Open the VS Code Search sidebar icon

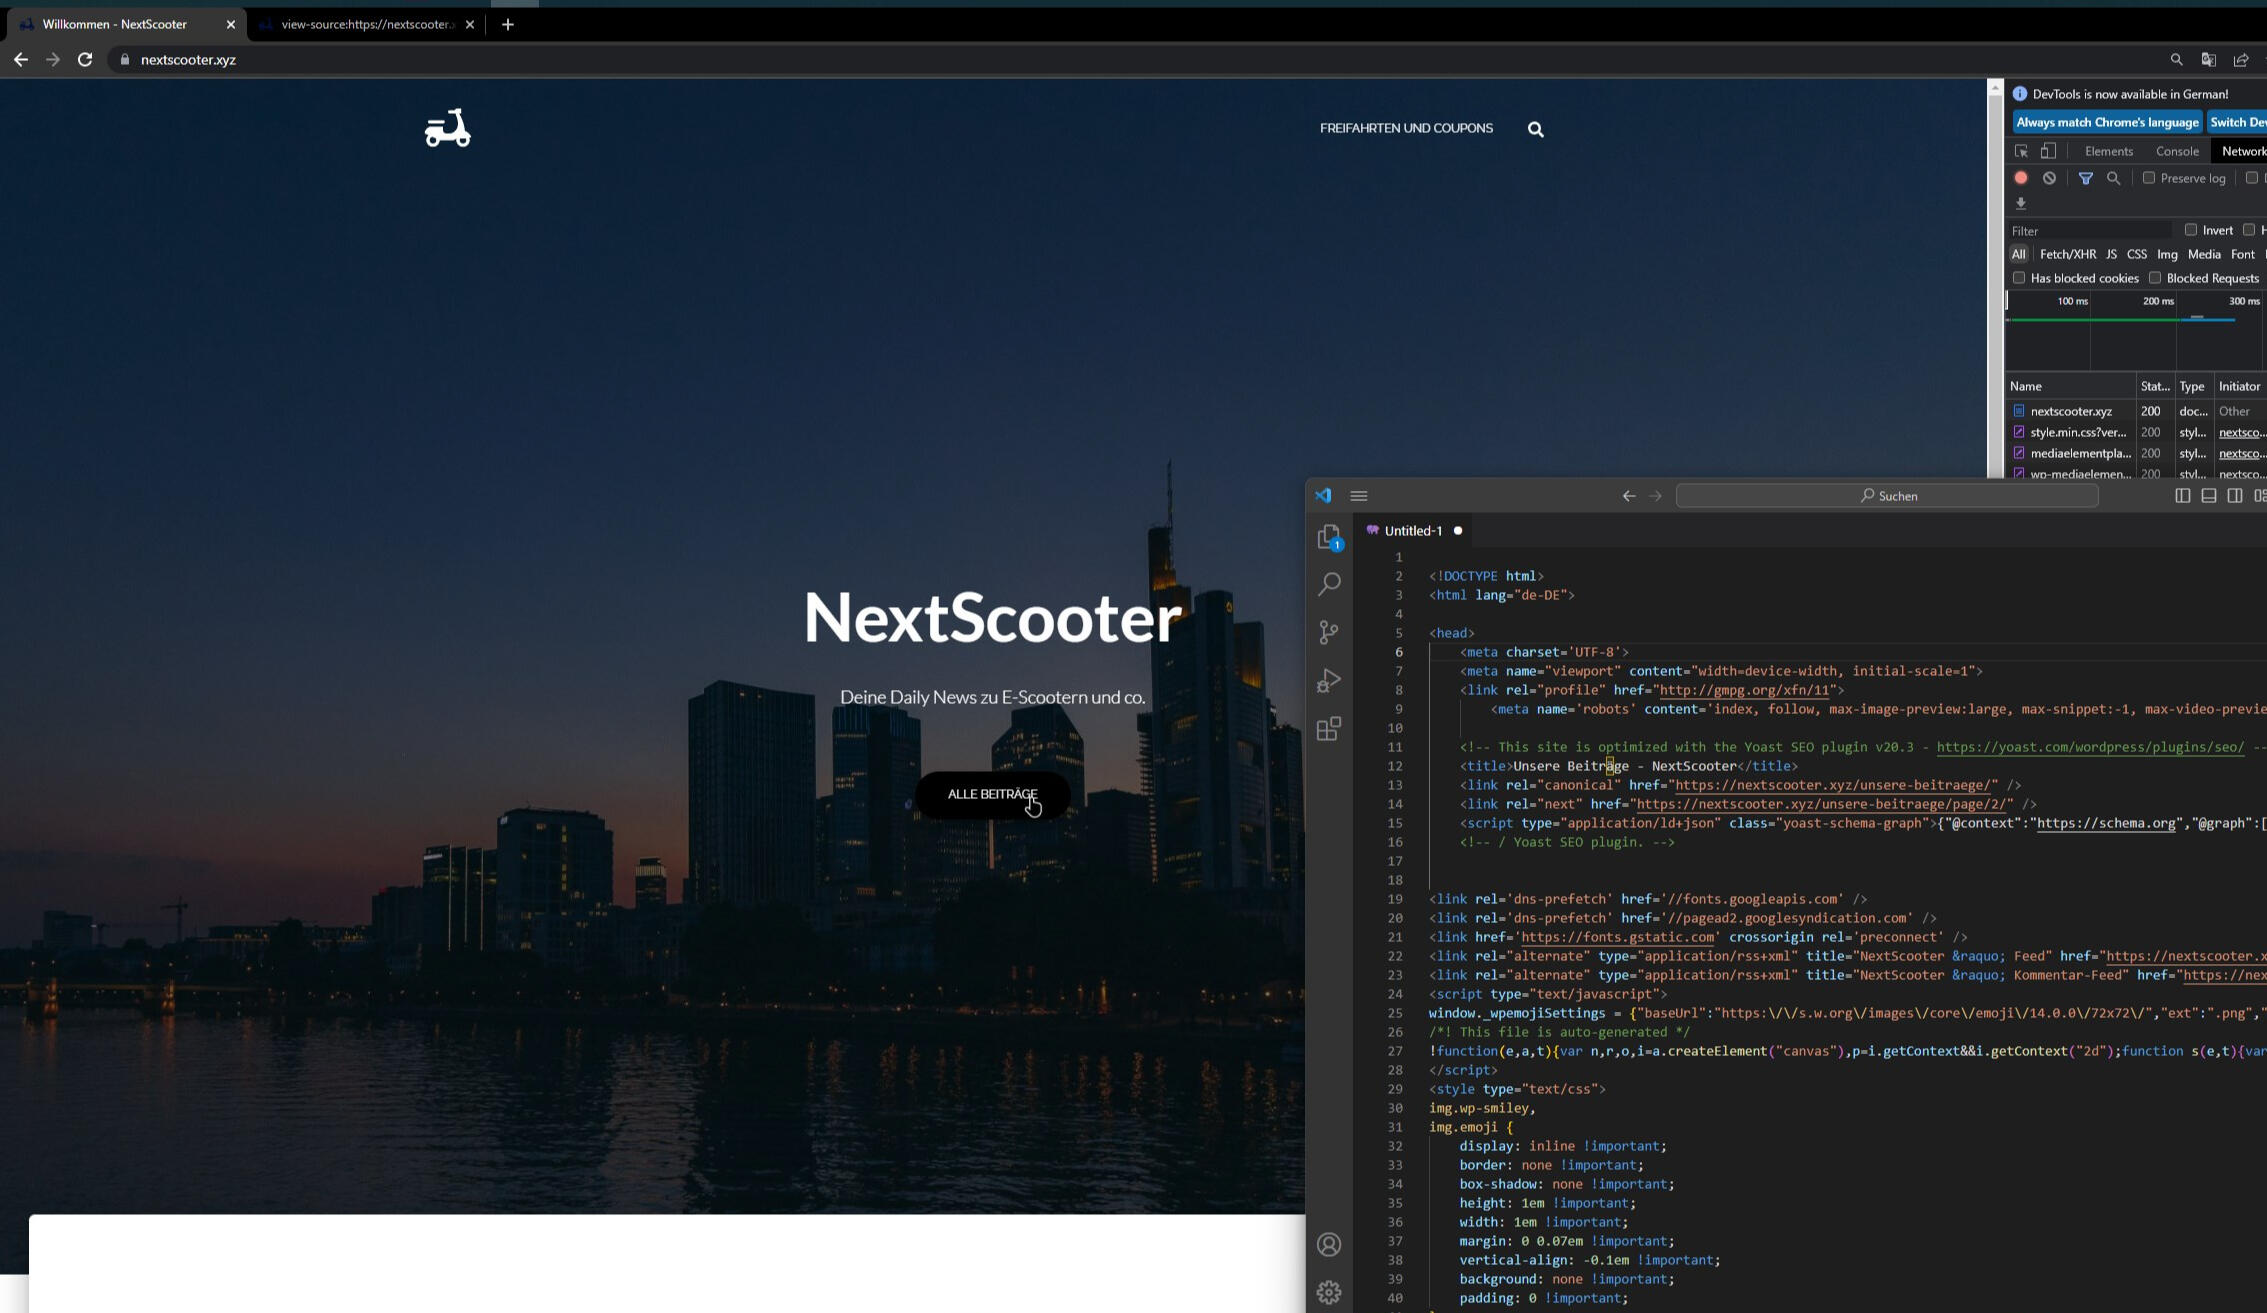(1328, 584)
